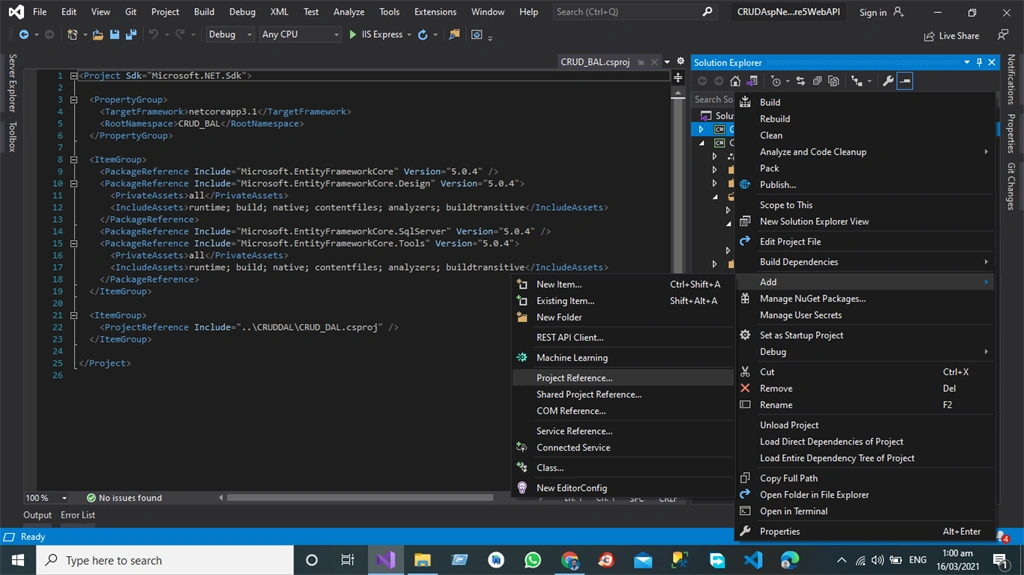Click the CRUD_BAL.csproj editor tab
1024x575 pixels.
(x=594, y=61)
